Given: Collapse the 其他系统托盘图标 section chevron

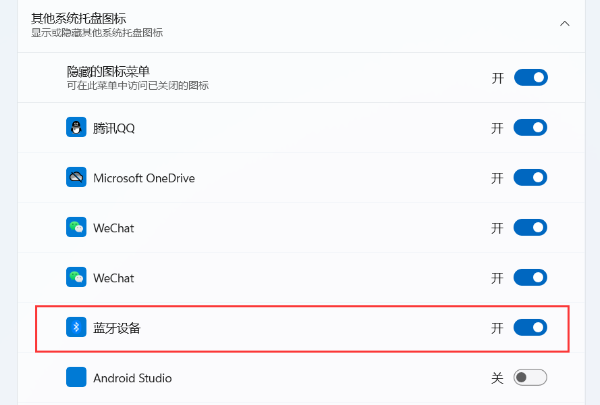Looking at the screenshot, I should coord(565,23).
